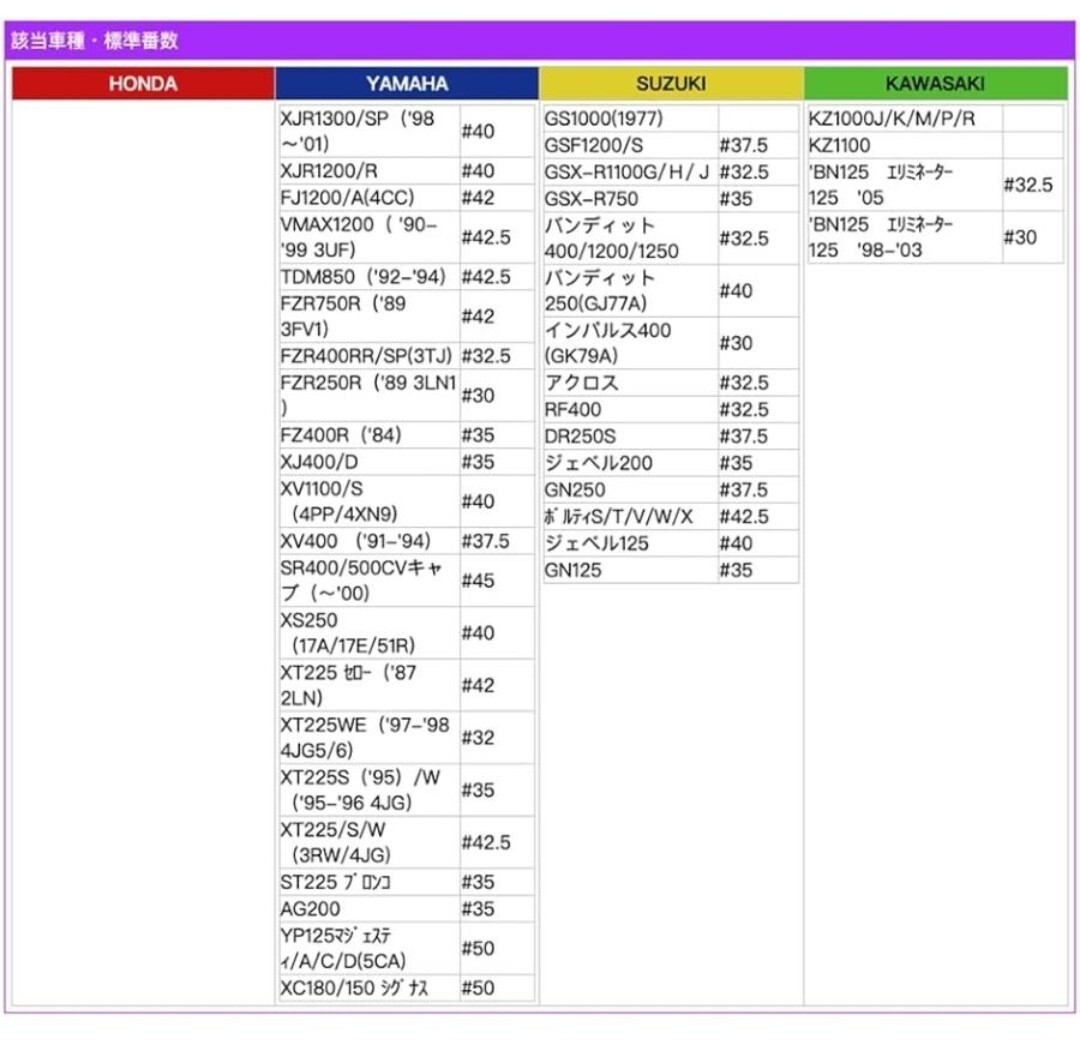Click the 該当車種・標準番数 title bar

[x=540, y=40]
